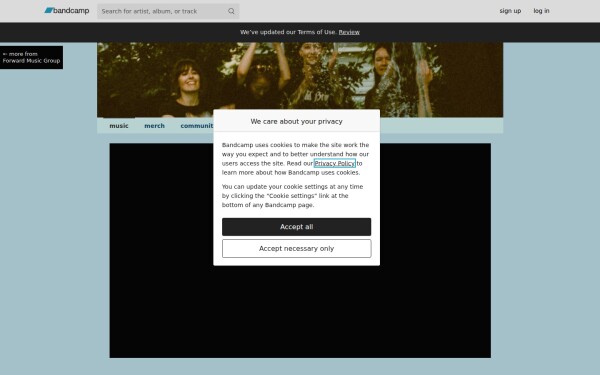Image resolution: width=600 pixels, height=375 pixels.
Task: Review the updated Terms of Use
Action: (349, 32)
